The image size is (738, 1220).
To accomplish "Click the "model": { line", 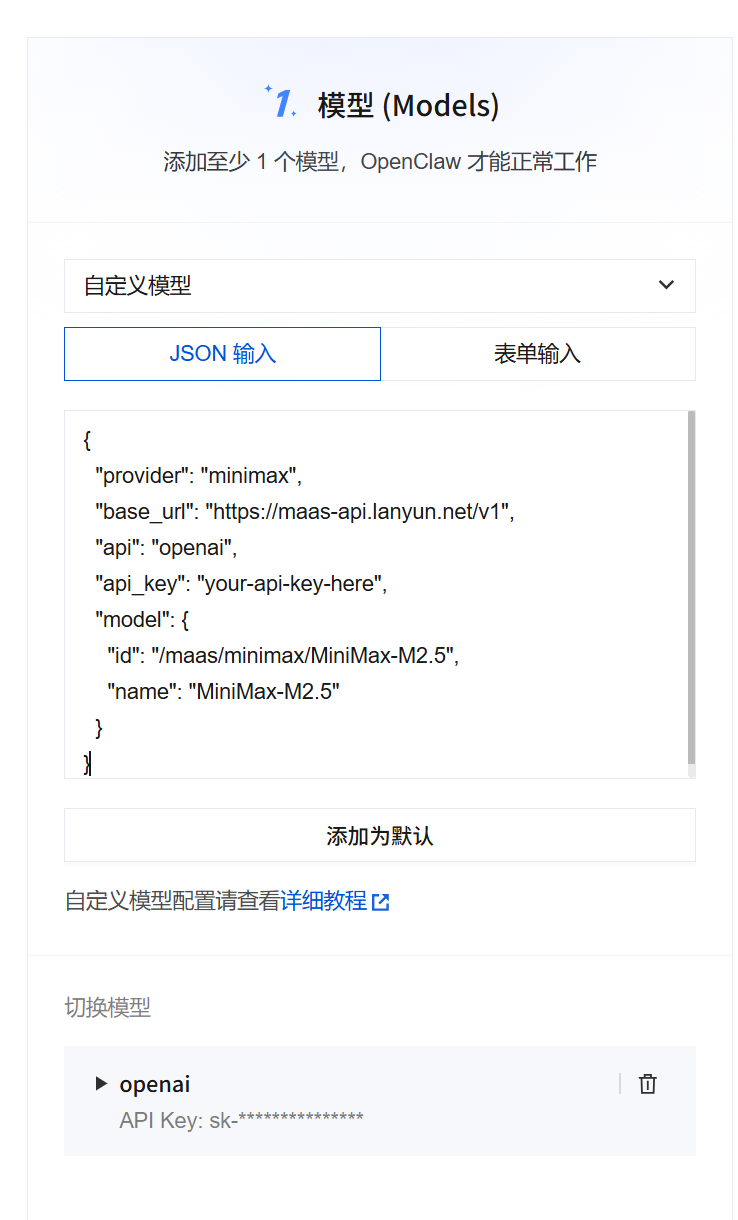I will (142, 620).
